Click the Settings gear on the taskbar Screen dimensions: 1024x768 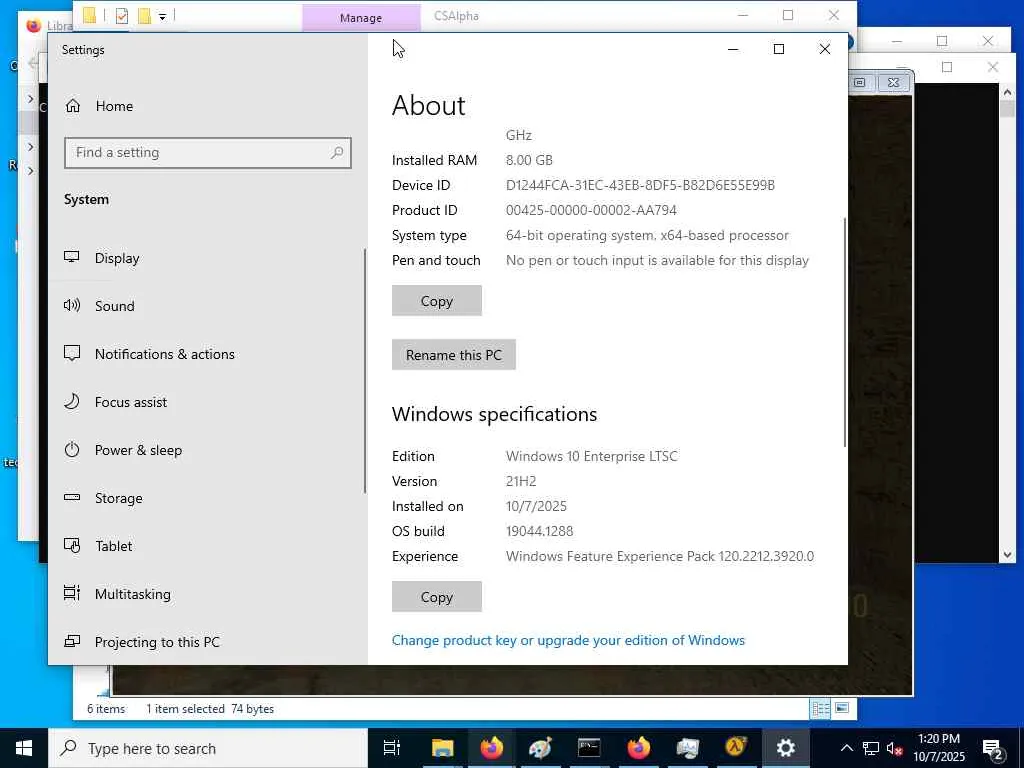pyautogui.click(x=785, y=748)
